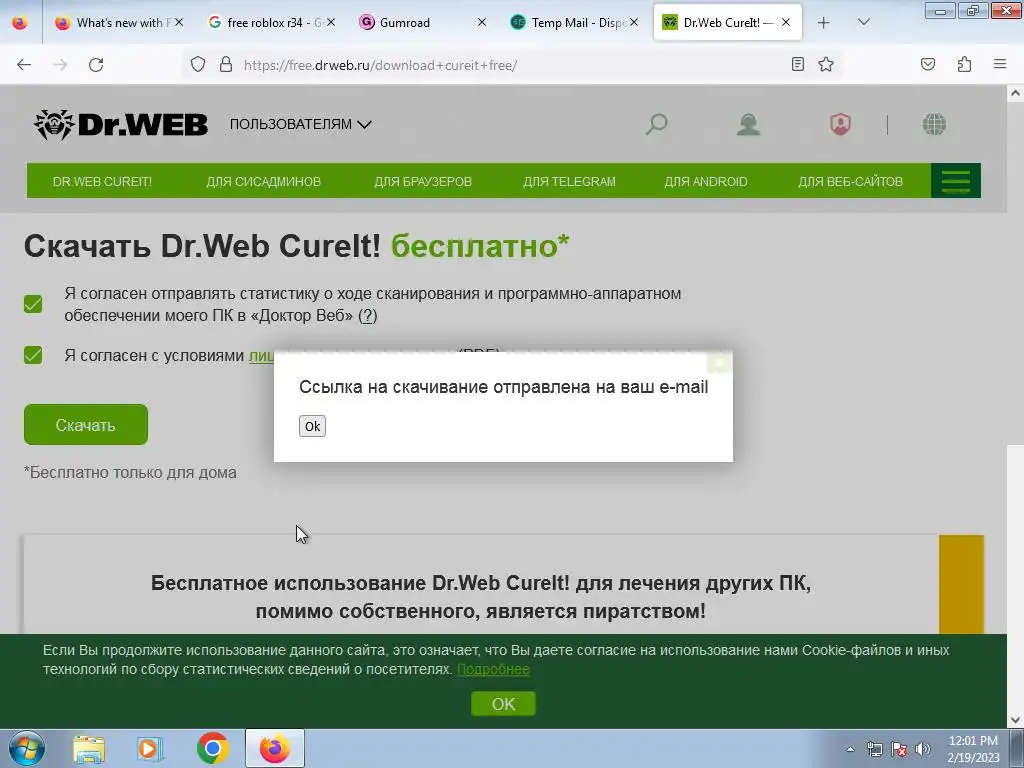
Task: Show hidden system tray icons
Action: pyautogui.click(x=850, y=750)
